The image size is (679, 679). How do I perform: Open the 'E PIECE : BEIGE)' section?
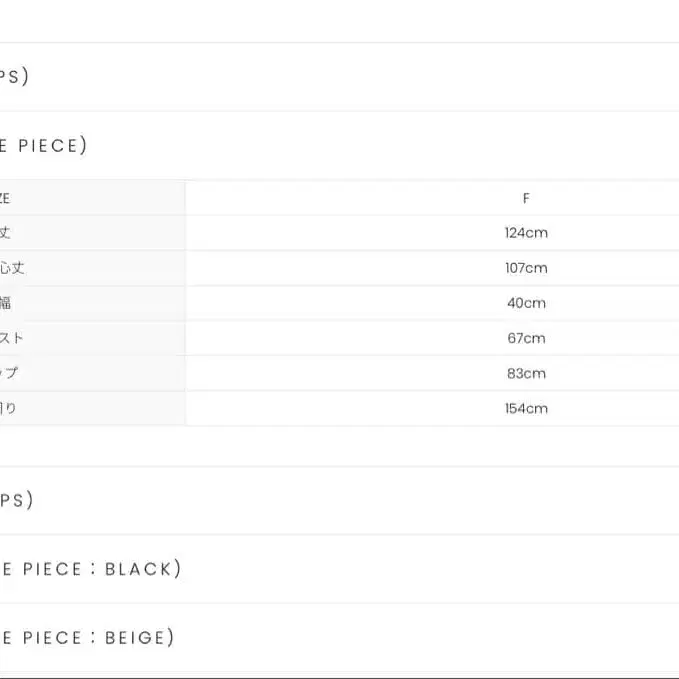pos(87,637)
